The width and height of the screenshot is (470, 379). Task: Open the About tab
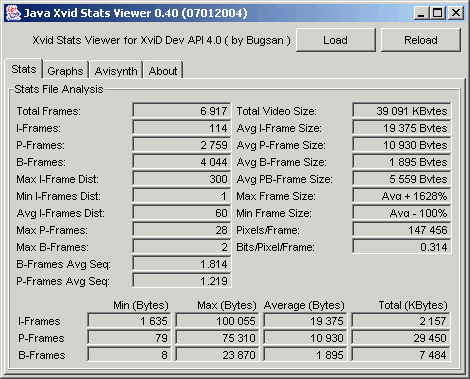[163, 71]
